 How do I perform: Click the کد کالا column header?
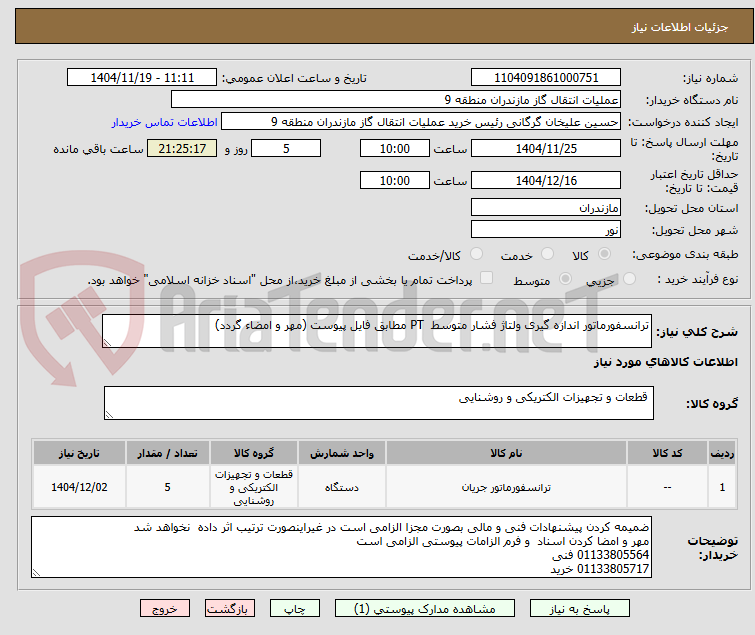[667, 453]
